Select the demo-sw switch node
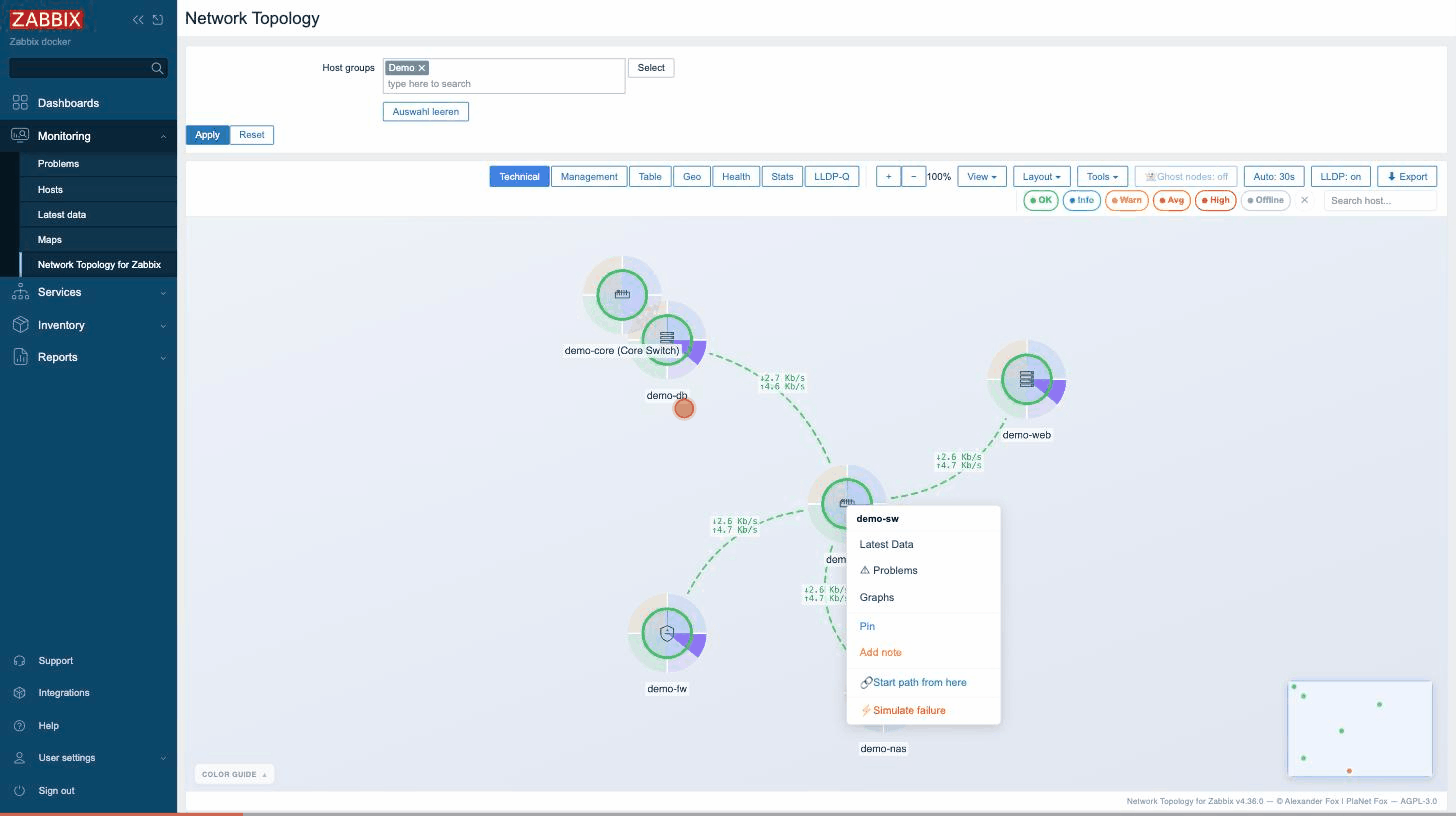 tap(846, 503)
